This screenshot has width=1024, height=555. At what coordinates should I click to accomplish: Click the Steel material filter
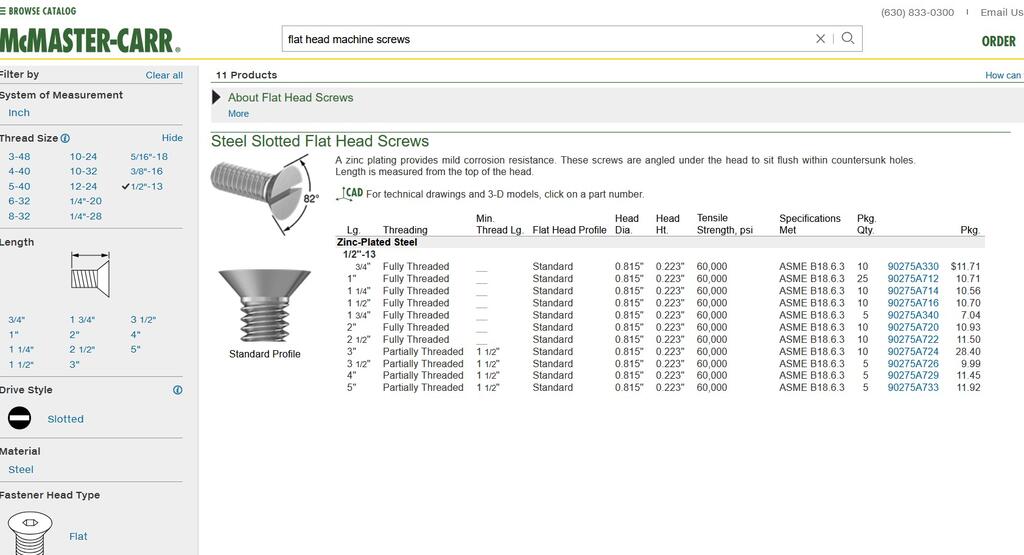(x=21, y=469)
